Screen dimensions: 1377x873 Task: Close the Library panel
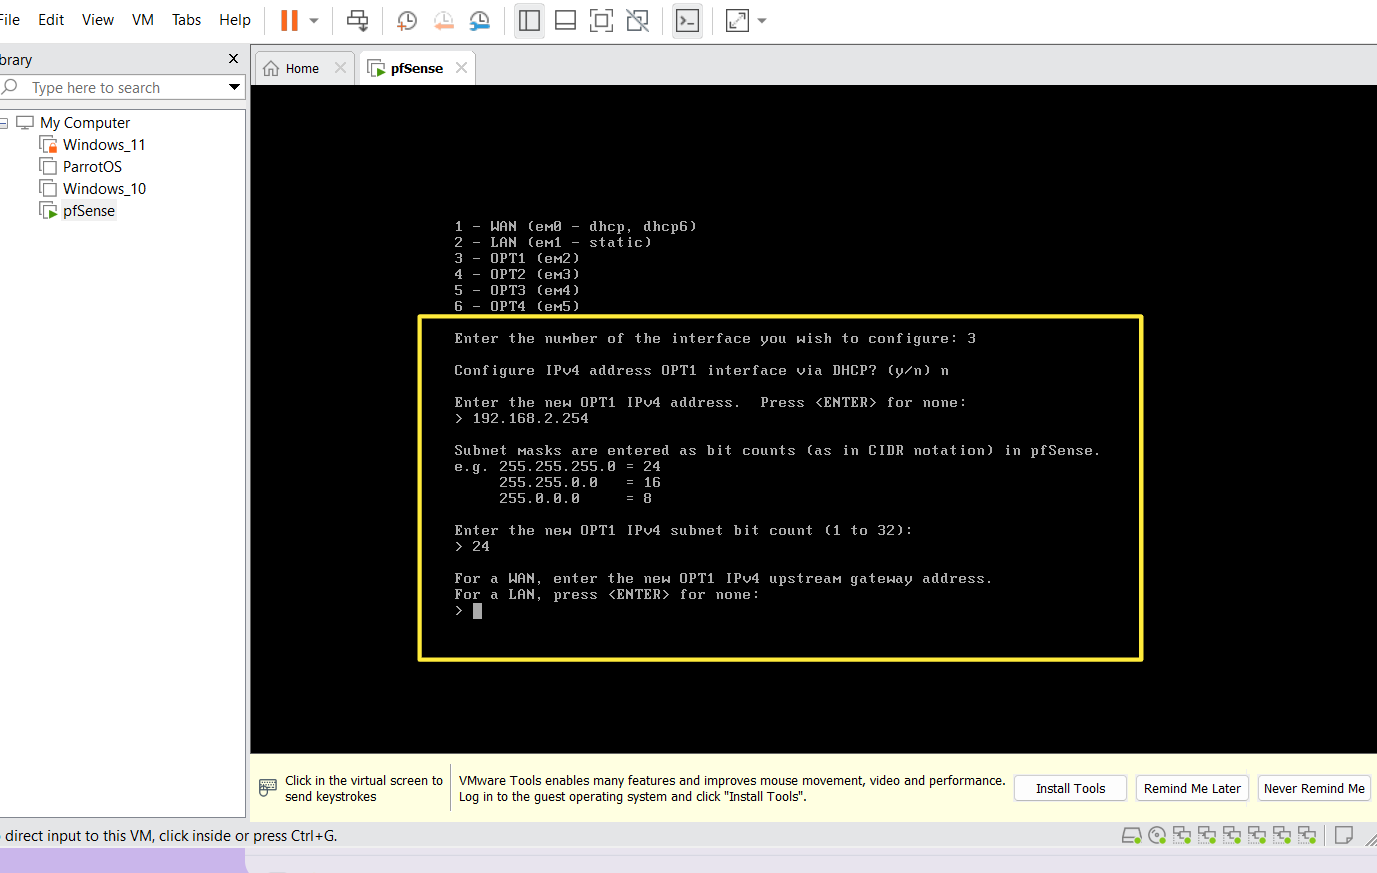coord(233,59)
